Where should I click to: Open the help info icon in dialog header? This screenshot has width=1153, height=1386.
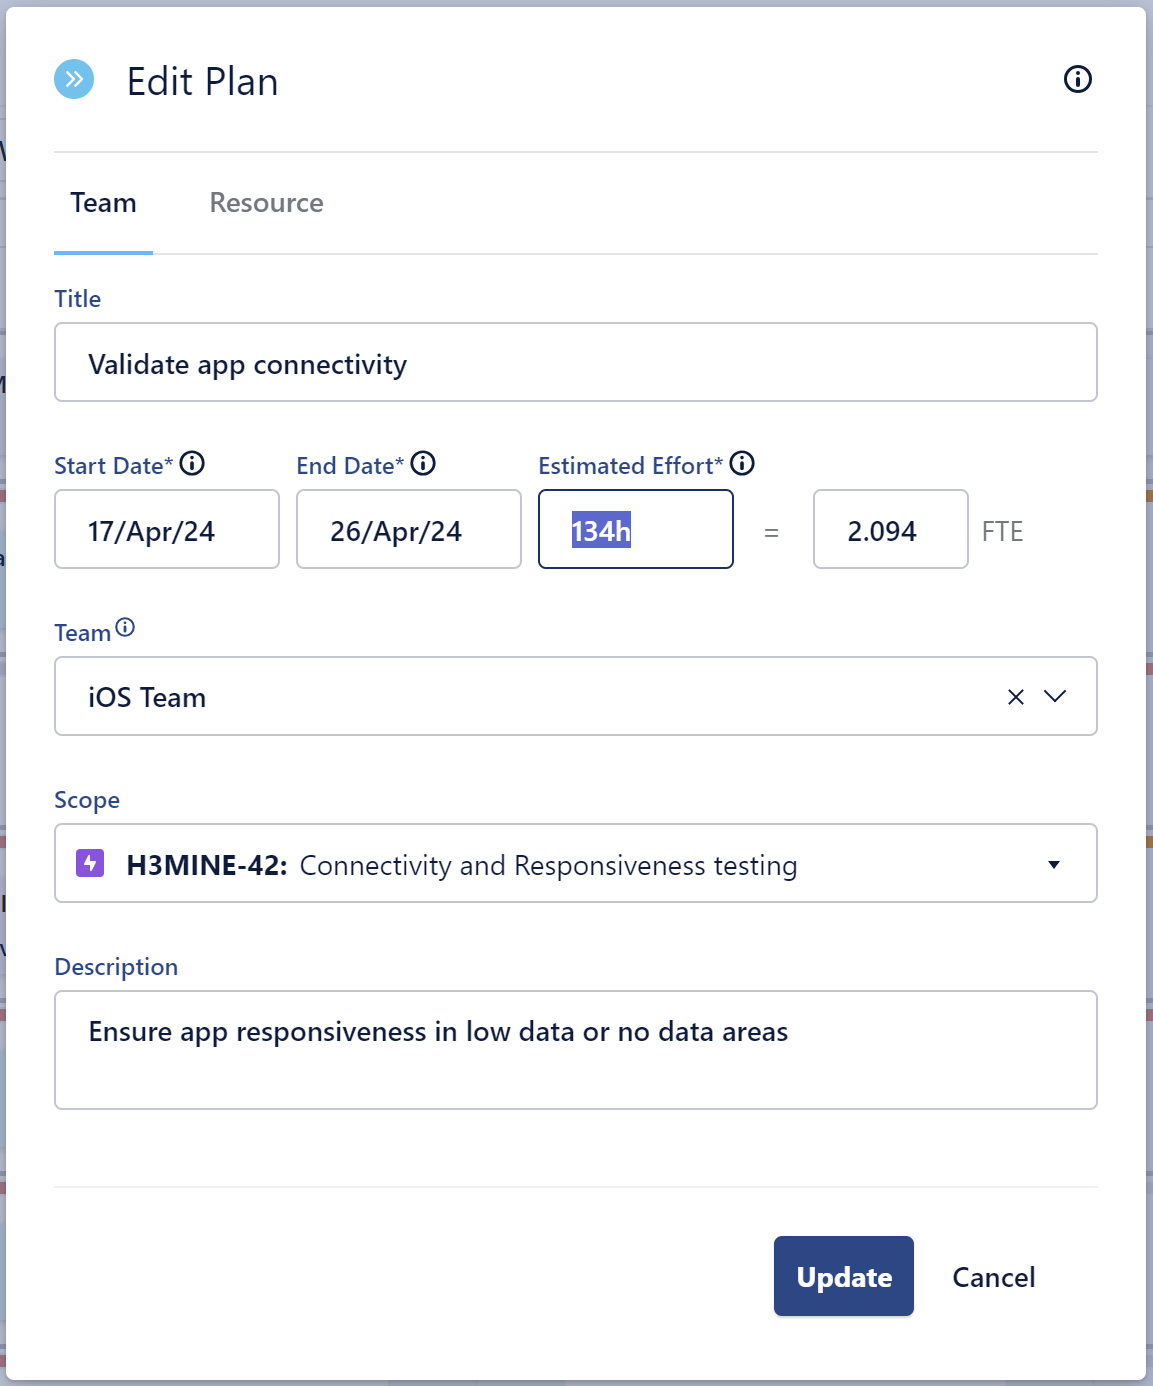pos(1077,79)
